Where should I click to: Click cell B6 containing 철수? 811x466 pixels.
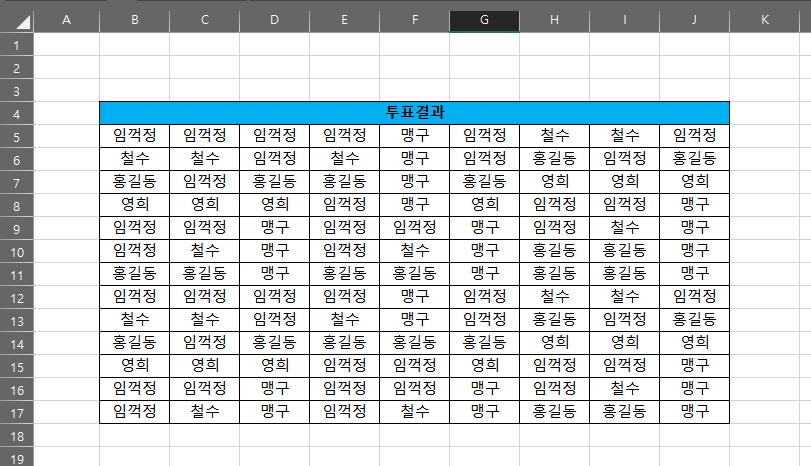(x=134, y=159)
